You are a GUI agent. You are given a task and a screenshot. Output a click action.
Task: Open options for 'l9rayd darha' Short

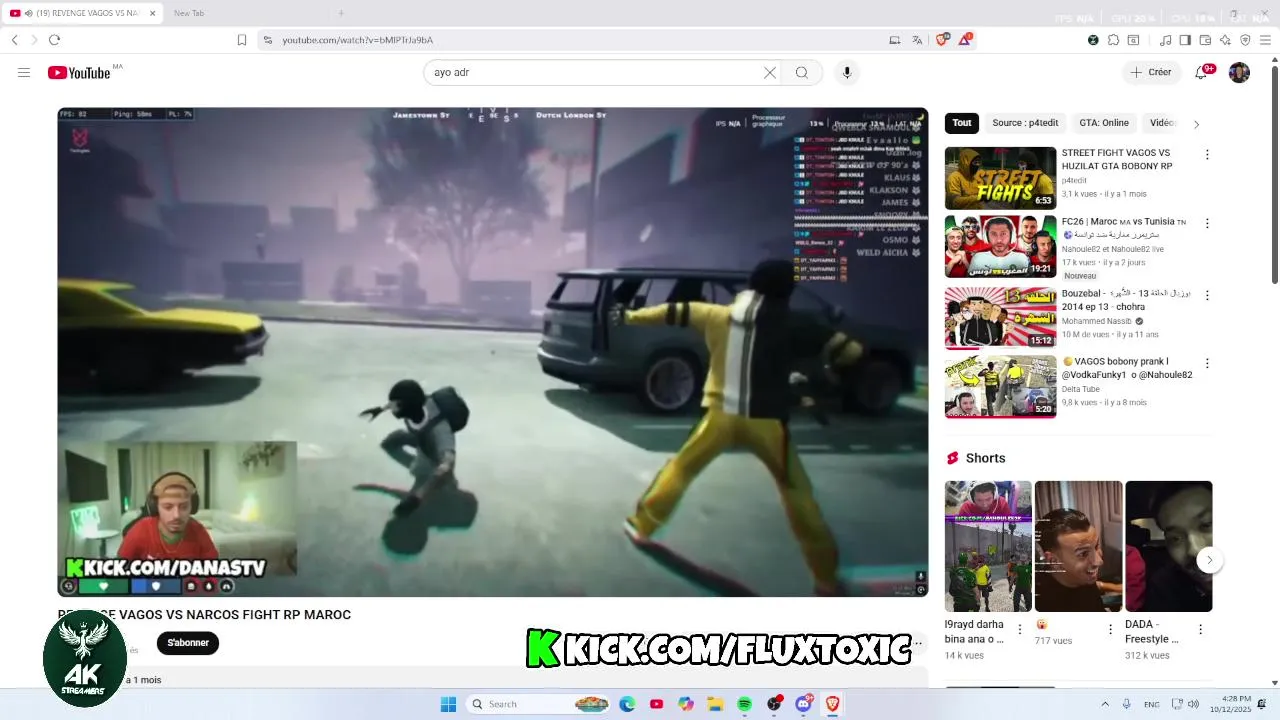(x=1020, y=629)
